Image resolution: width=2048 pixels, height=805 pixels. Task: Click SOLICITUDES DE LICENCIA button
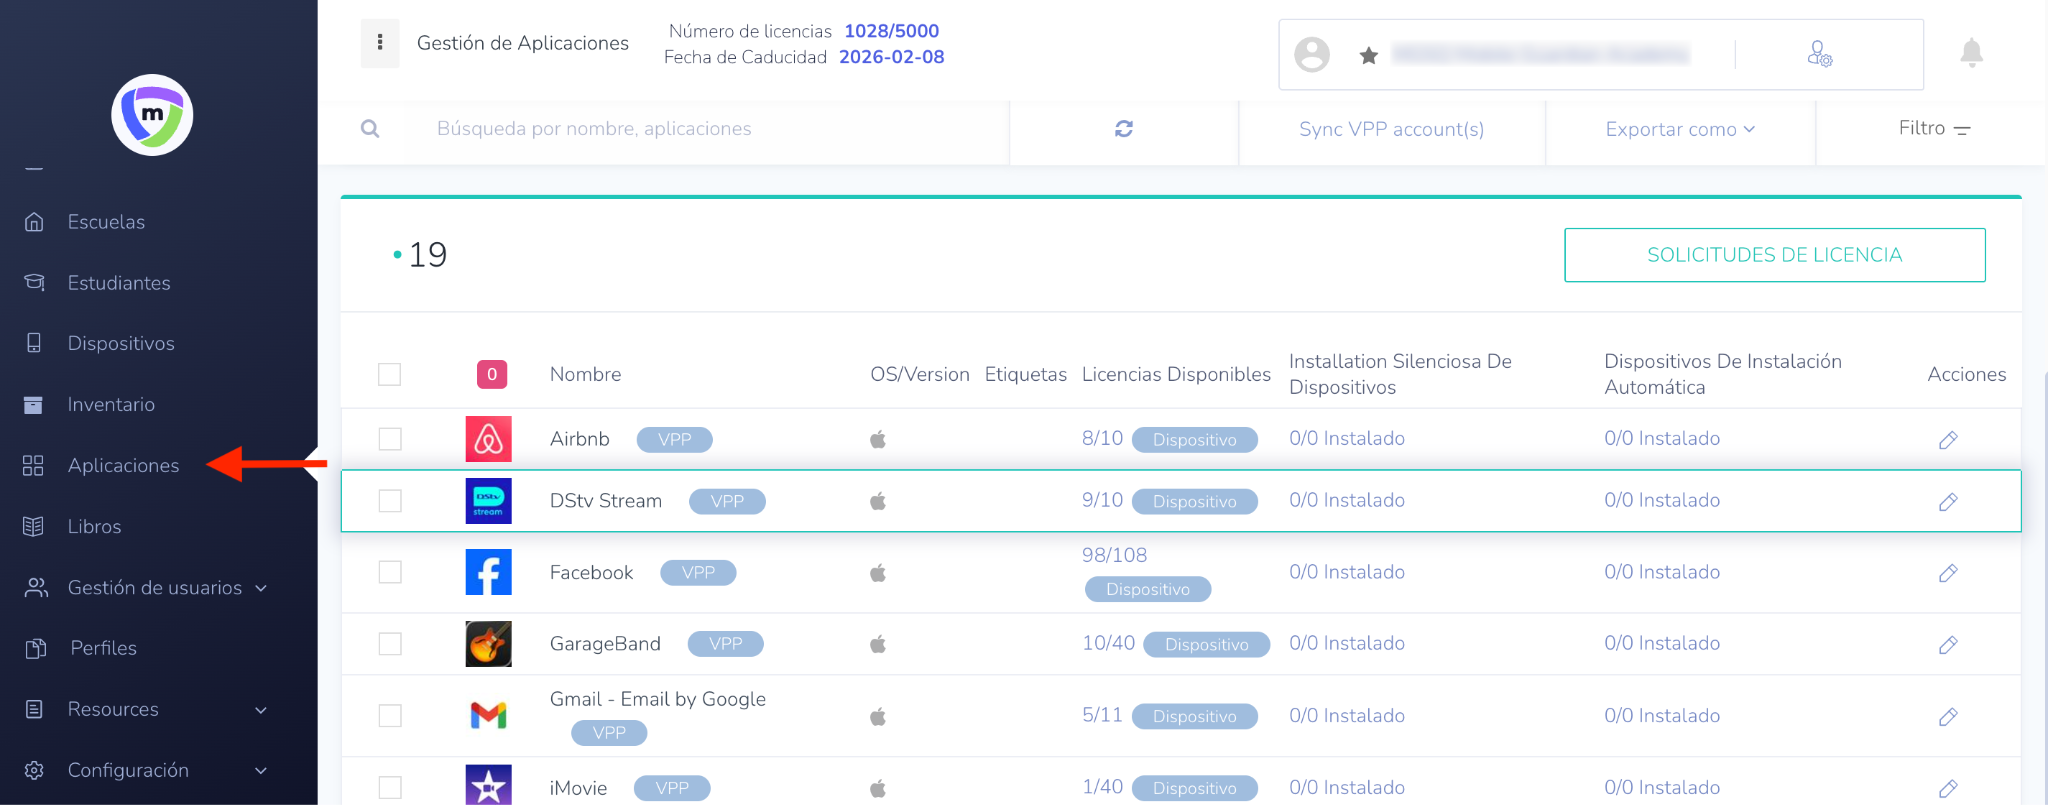click(1774, 255)
